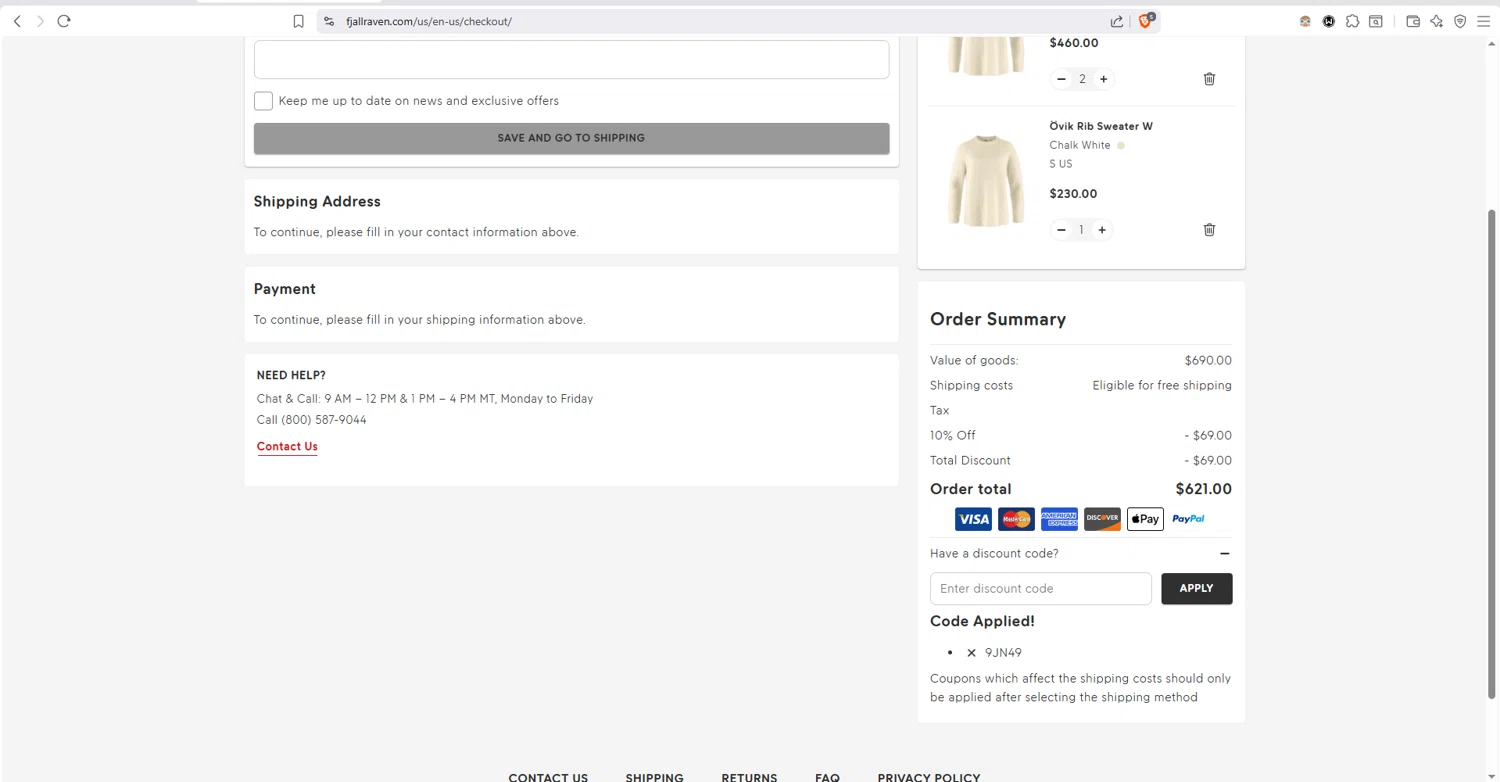This screenshot has width=1500, height=782.
Task: Open RETURNS footer link
Action: tap(749, 777)
